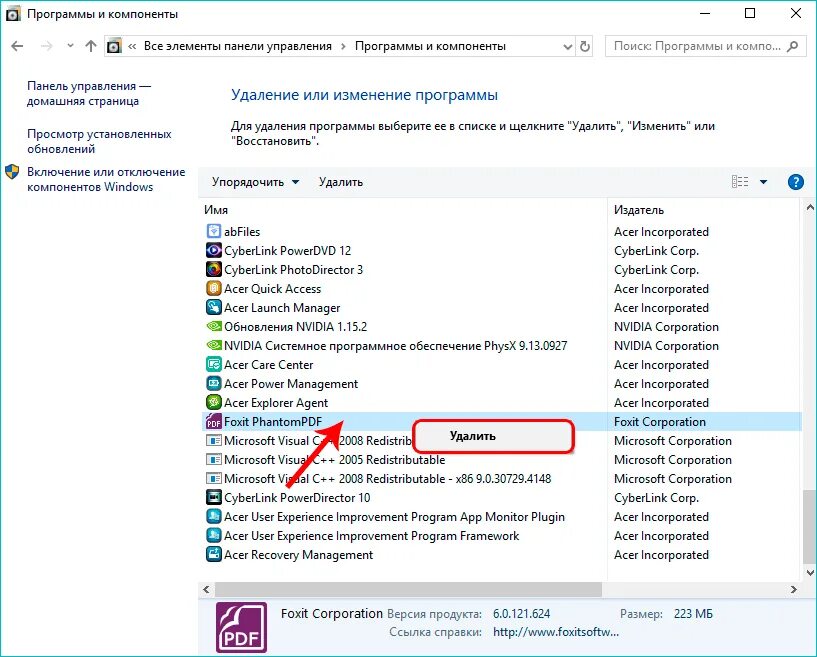This screenshot has width=817, height=657.
Task: Select the CyberLink PowerDVD 12 icon
Action: click(214, 251)
